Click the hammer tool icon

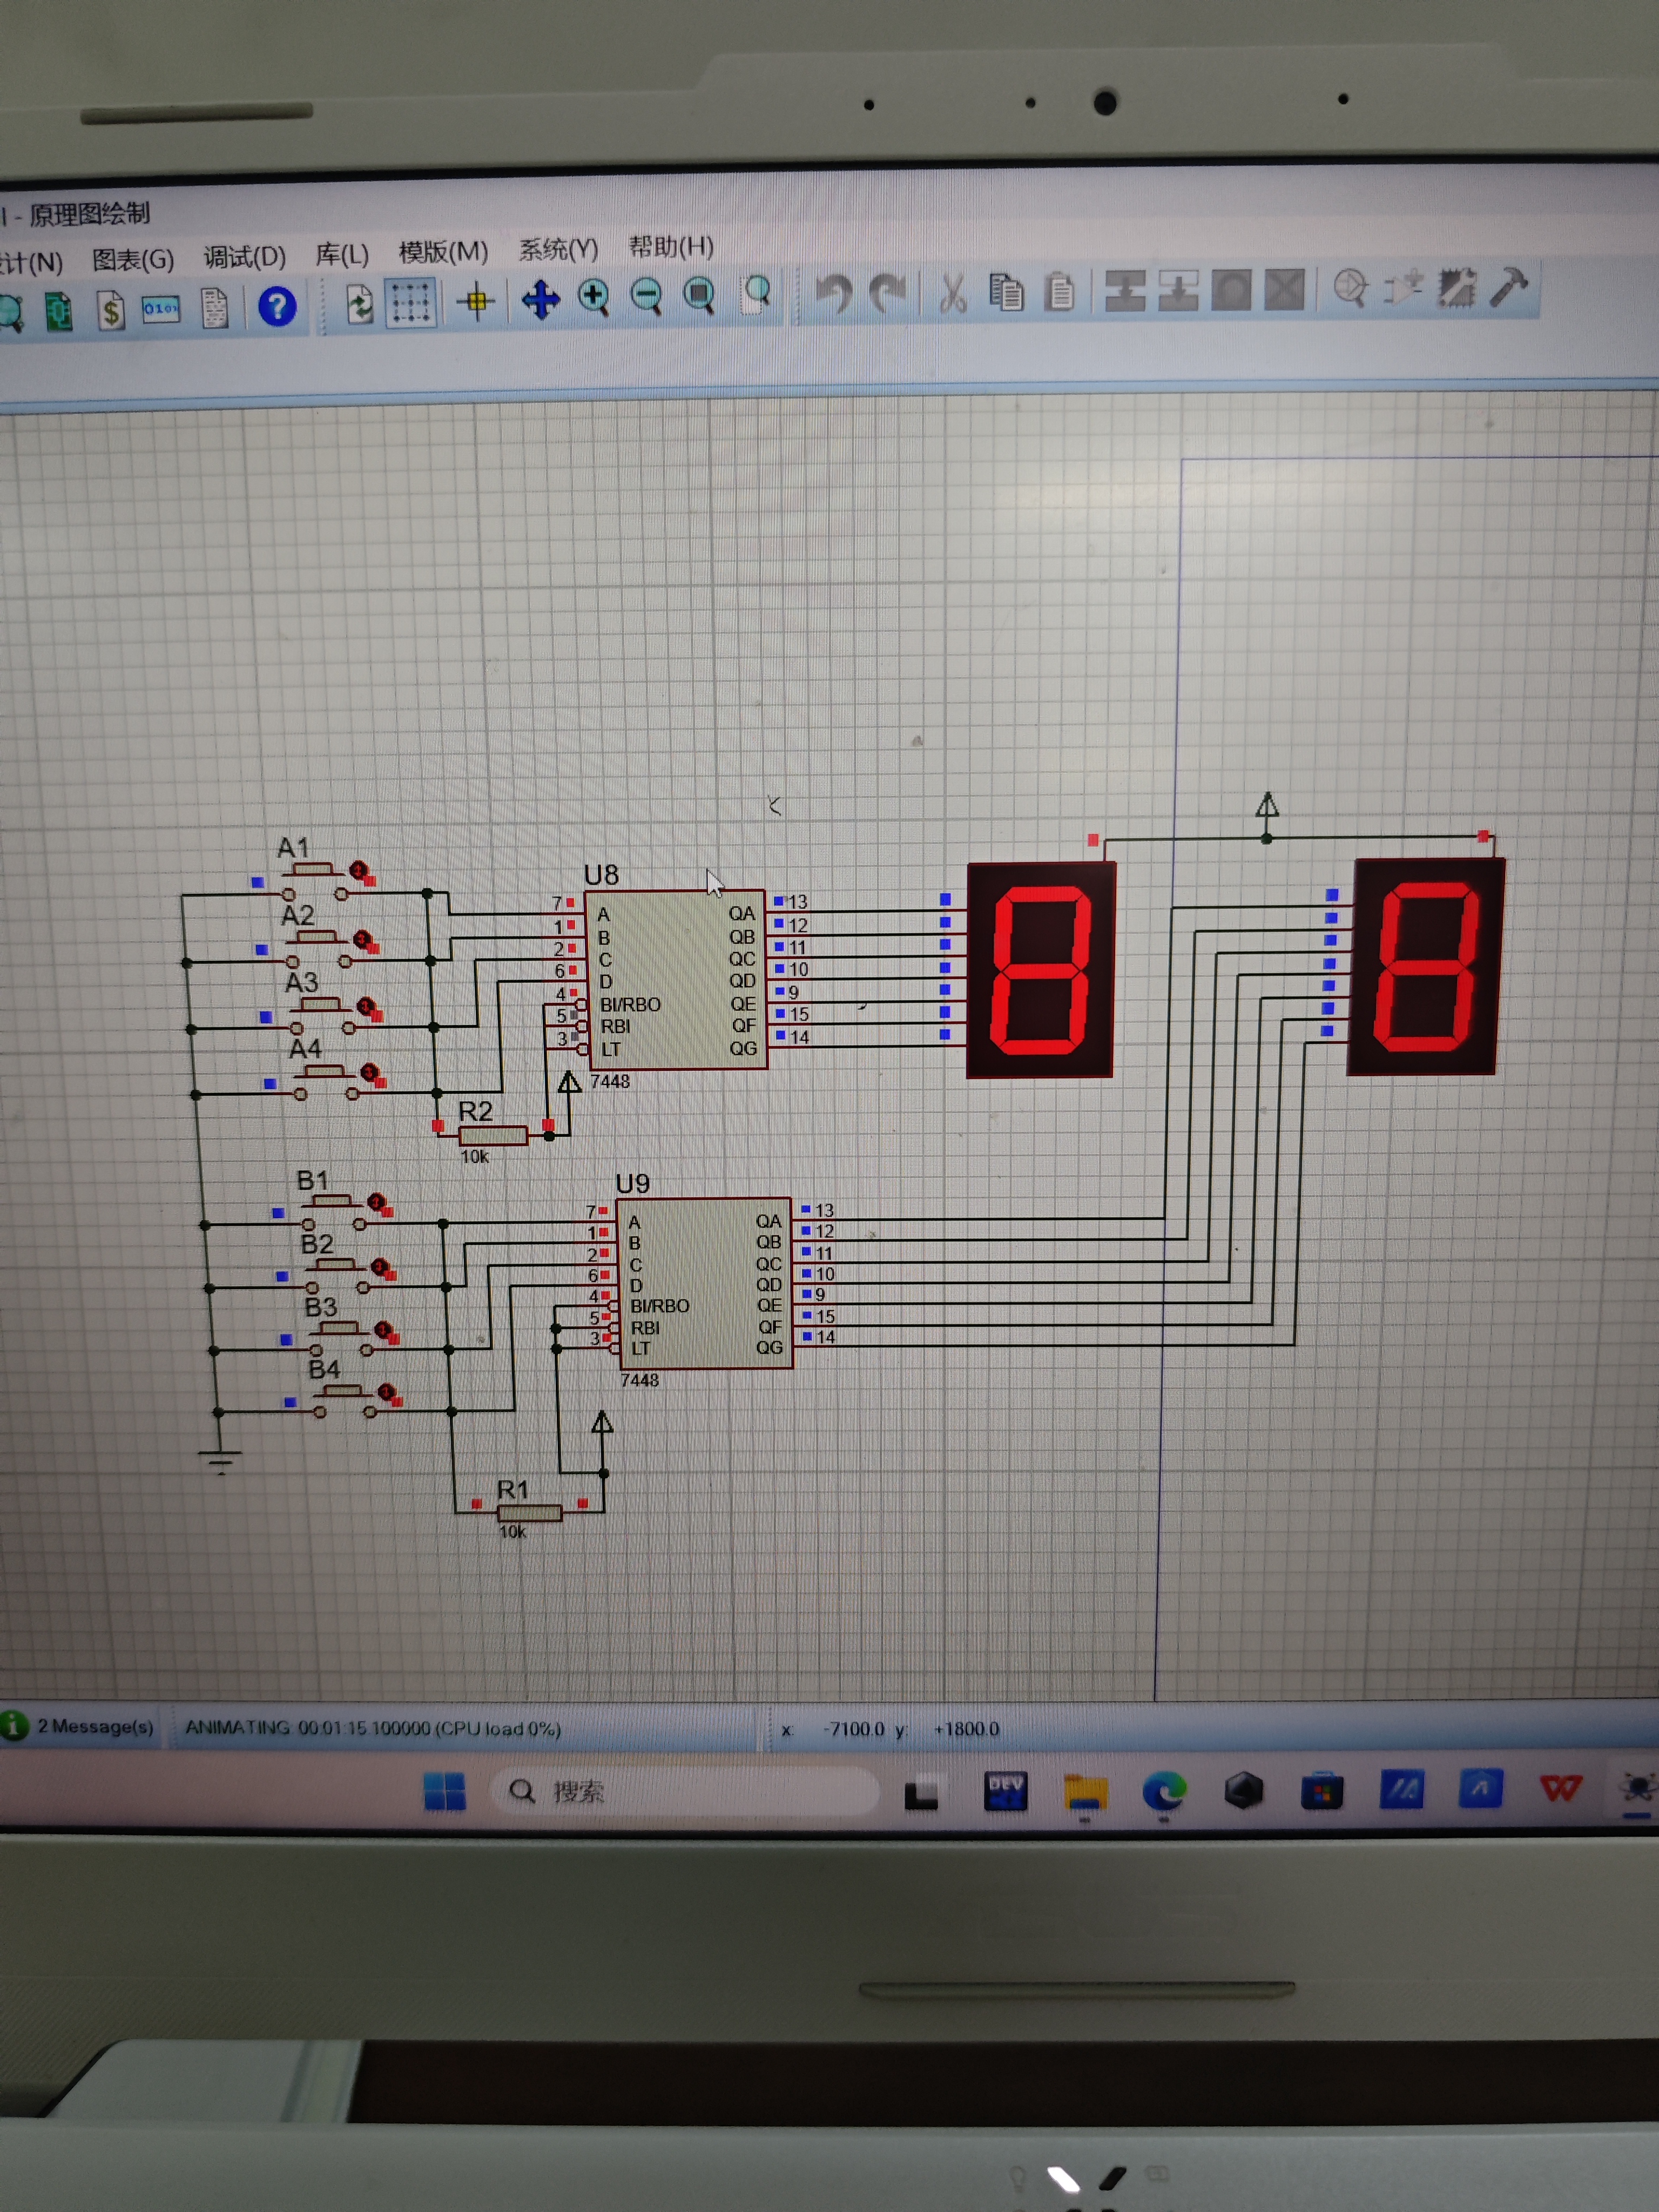pyautogui.click(x=1509, y=286)
